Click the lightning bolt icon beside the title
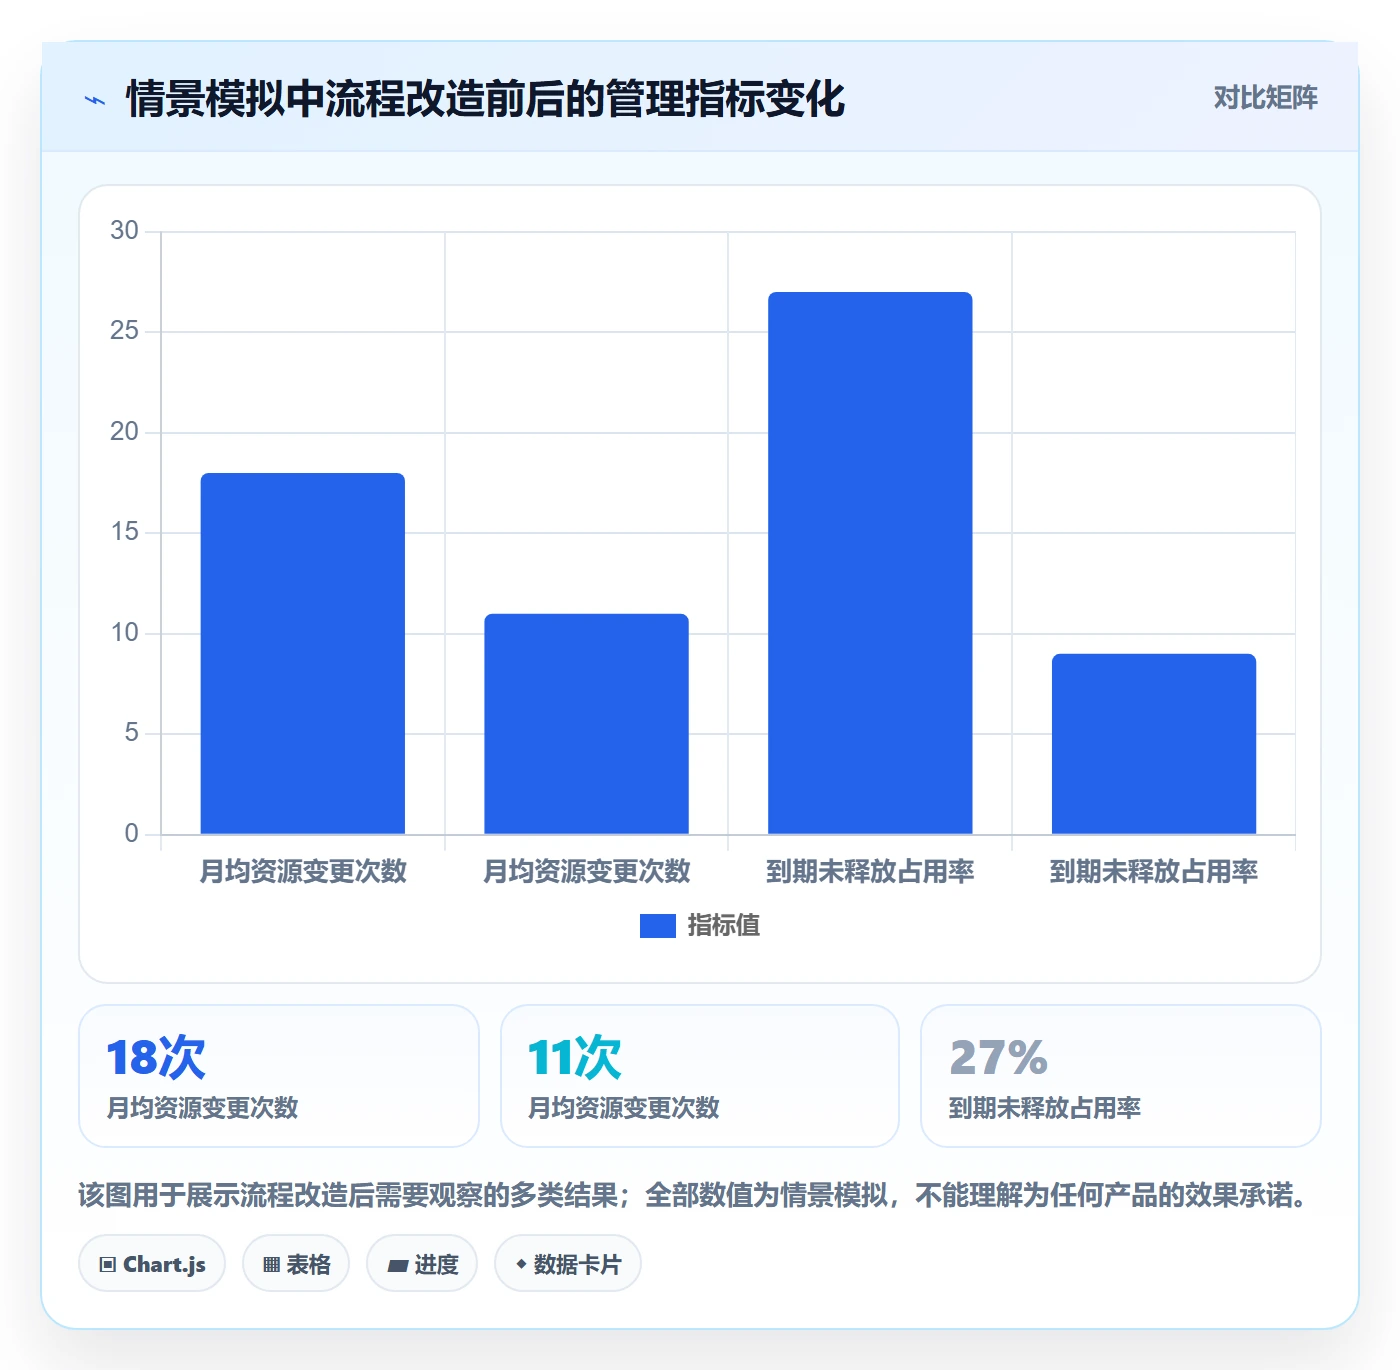This screenshot has height=1370, width=1400. pyautogui.click(x=95, y=100)
